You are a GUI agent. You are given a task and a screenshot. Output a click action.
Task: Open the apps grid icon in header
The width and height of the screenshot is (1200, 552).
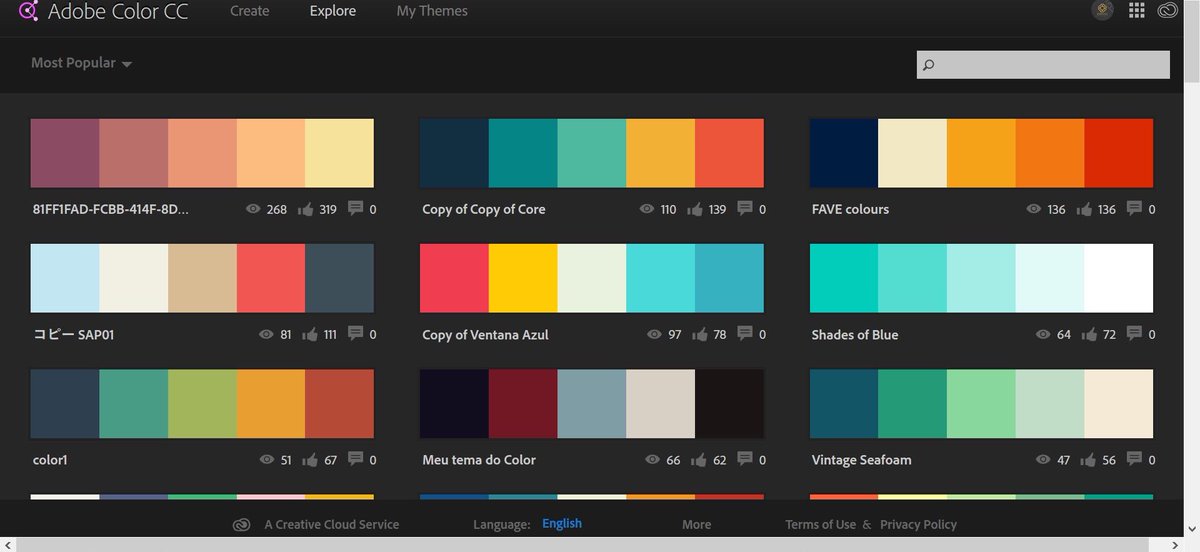[x=1137, y=11]
